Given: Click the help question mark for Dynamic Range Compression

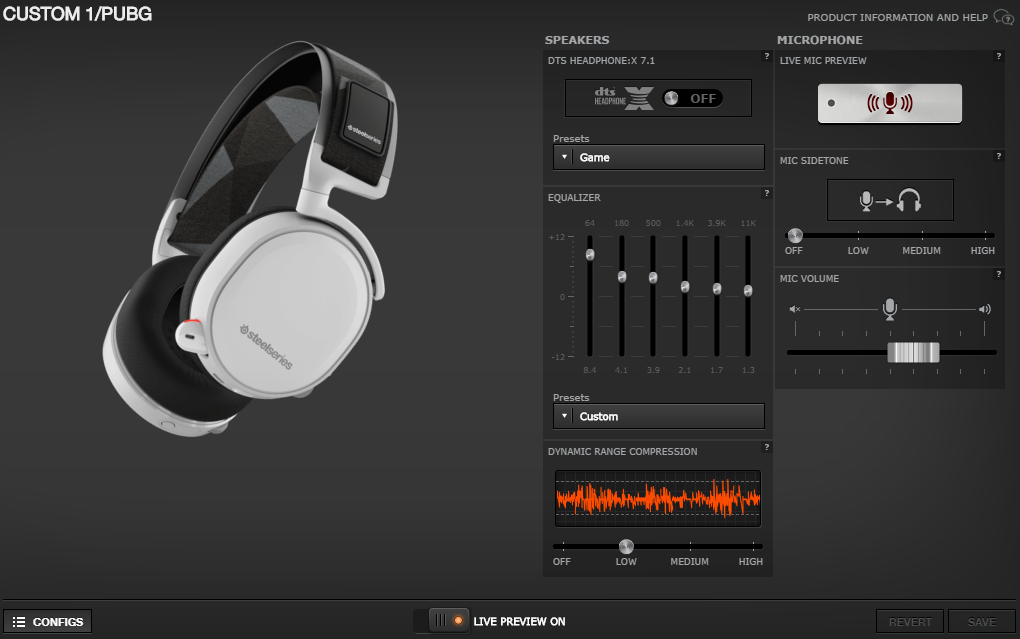Looking at the screenshot, I should pyautogui.click(x=766, y=447).
